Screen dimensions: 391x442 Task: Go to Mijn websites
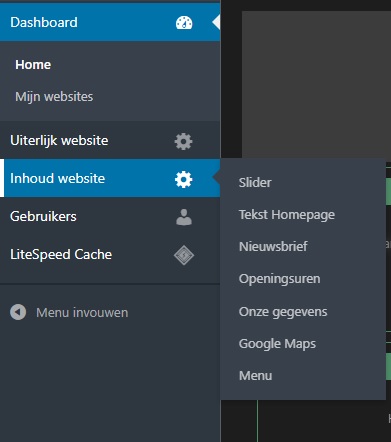(54, 97)
